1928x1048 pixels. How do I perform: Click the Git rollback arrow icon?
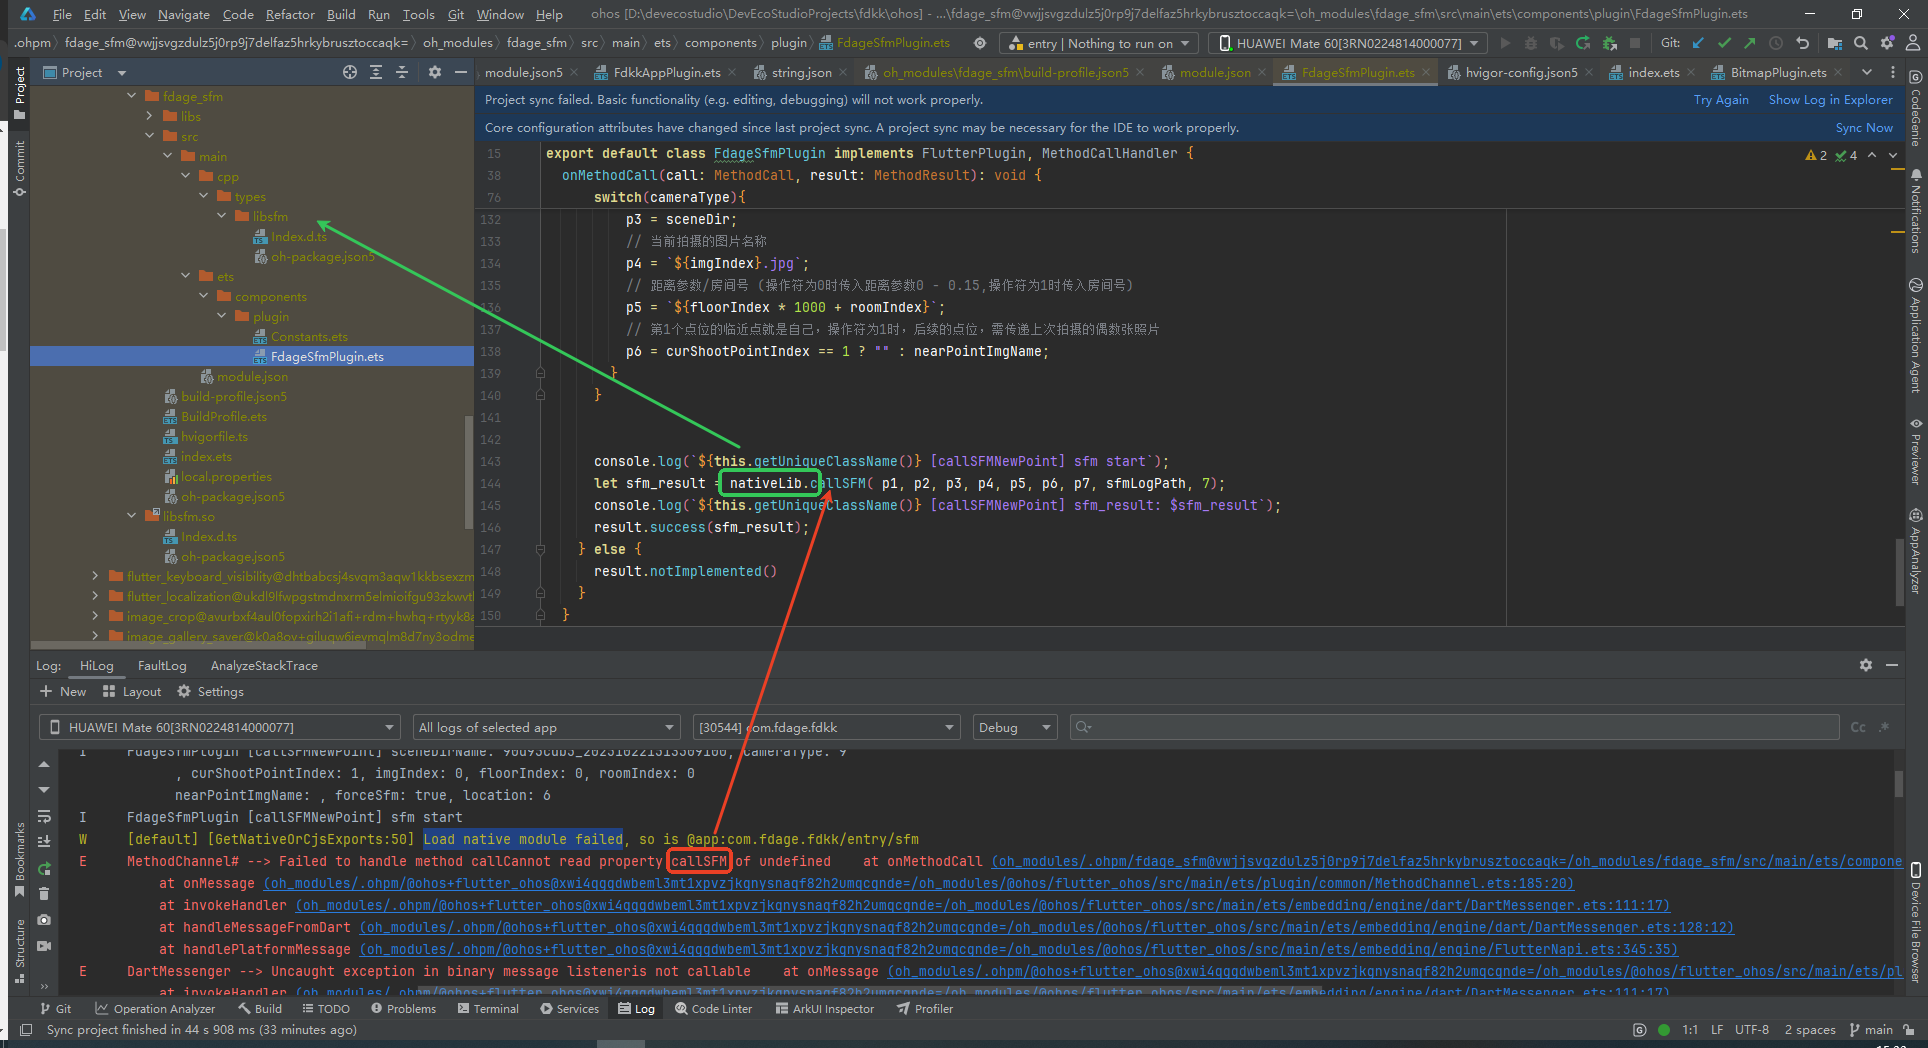[1802, 43]
